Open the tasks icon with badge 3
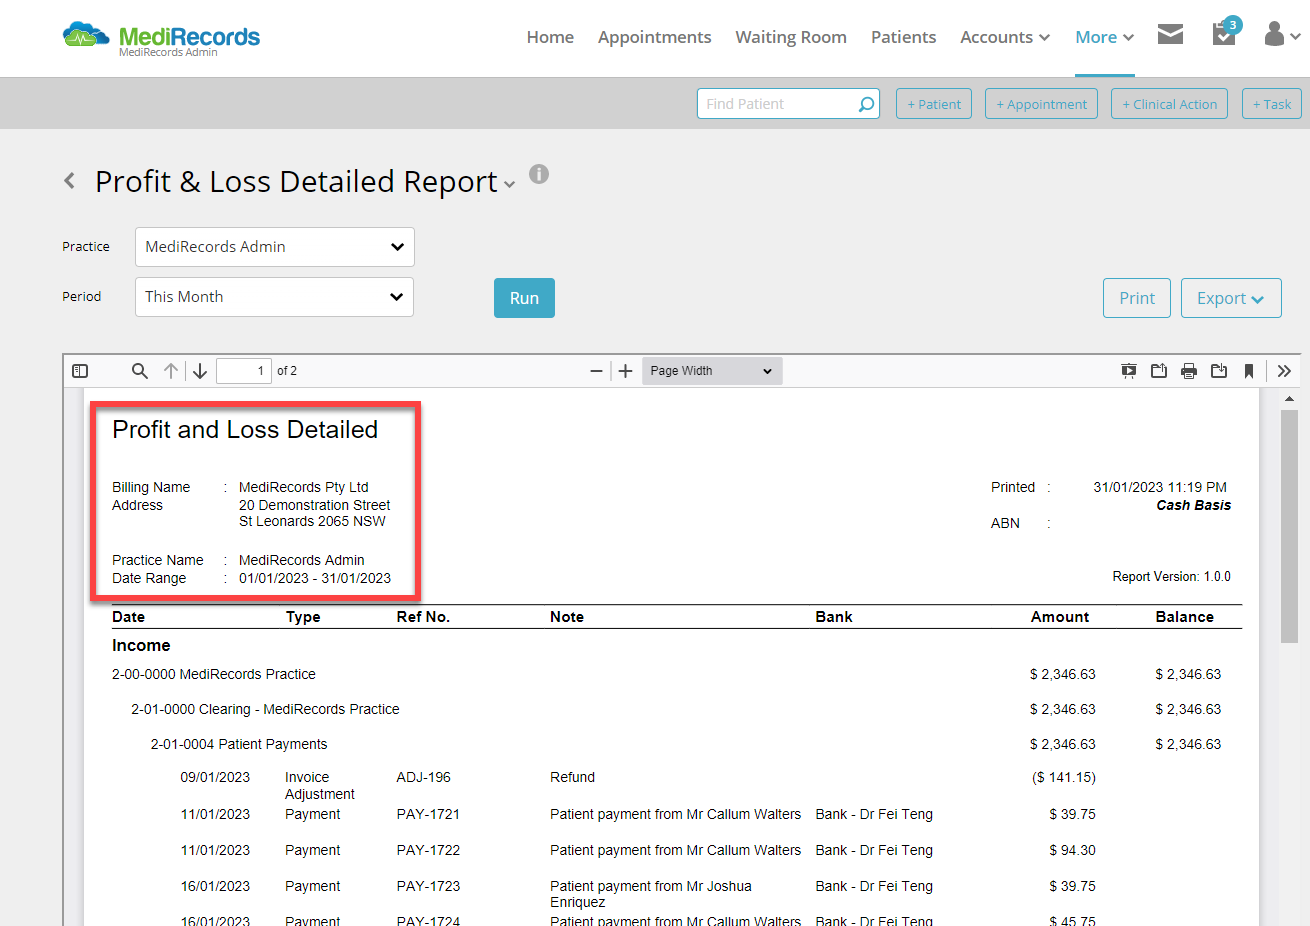 coord(1225,33)
